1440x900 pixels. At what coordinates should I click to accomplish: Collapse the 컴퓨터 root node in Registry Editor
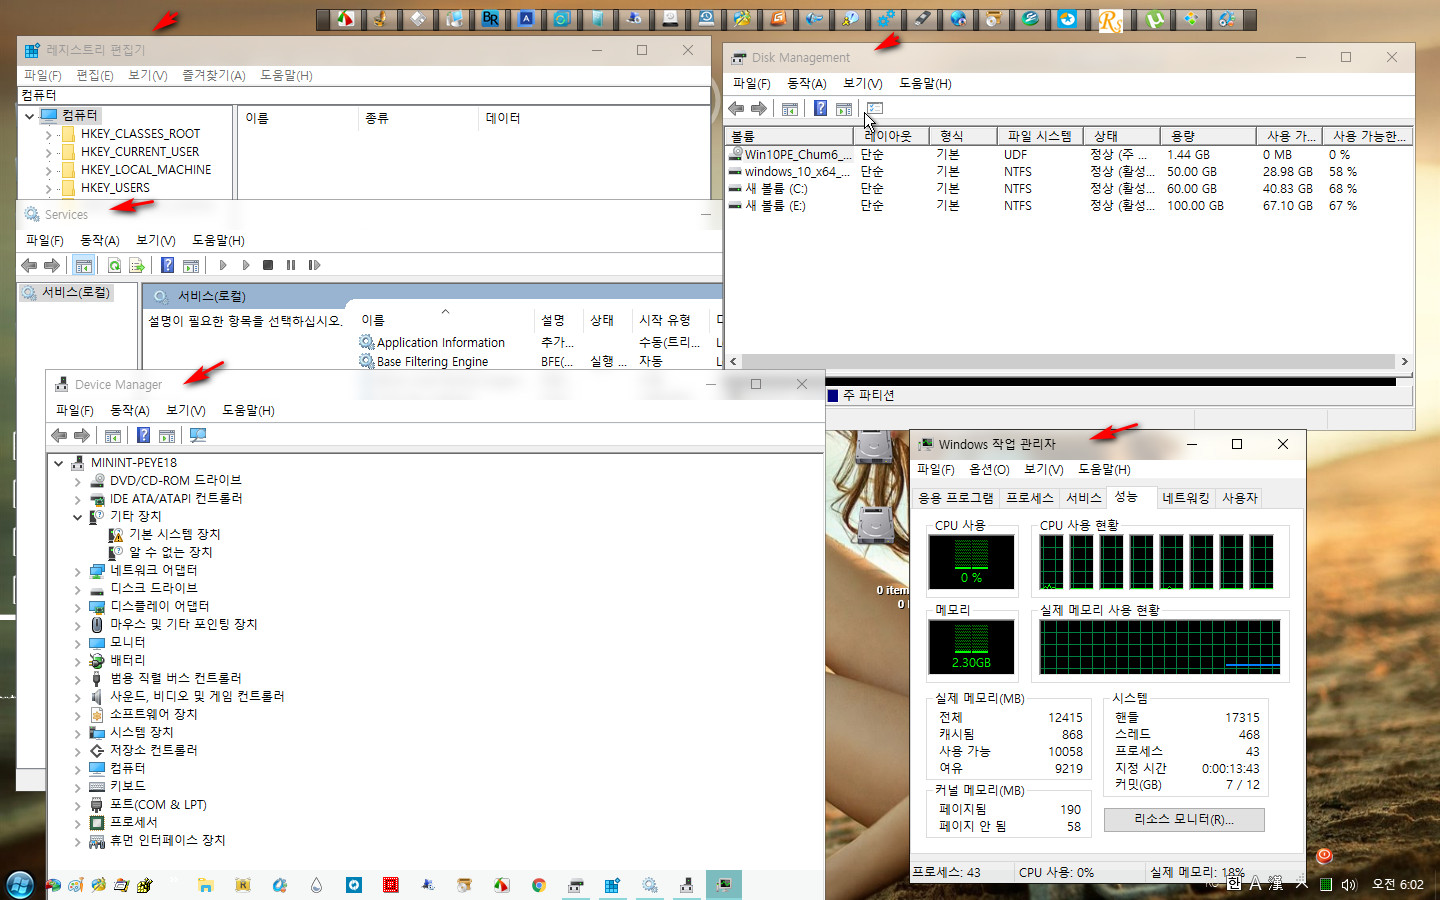click(x=30, y=116)
